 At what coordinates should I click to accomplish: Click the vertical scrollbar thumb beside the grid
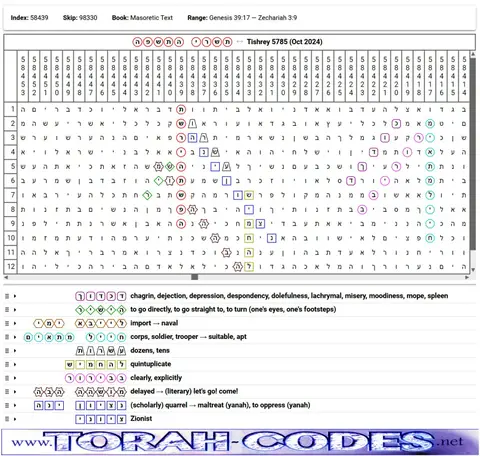(473, 153)
